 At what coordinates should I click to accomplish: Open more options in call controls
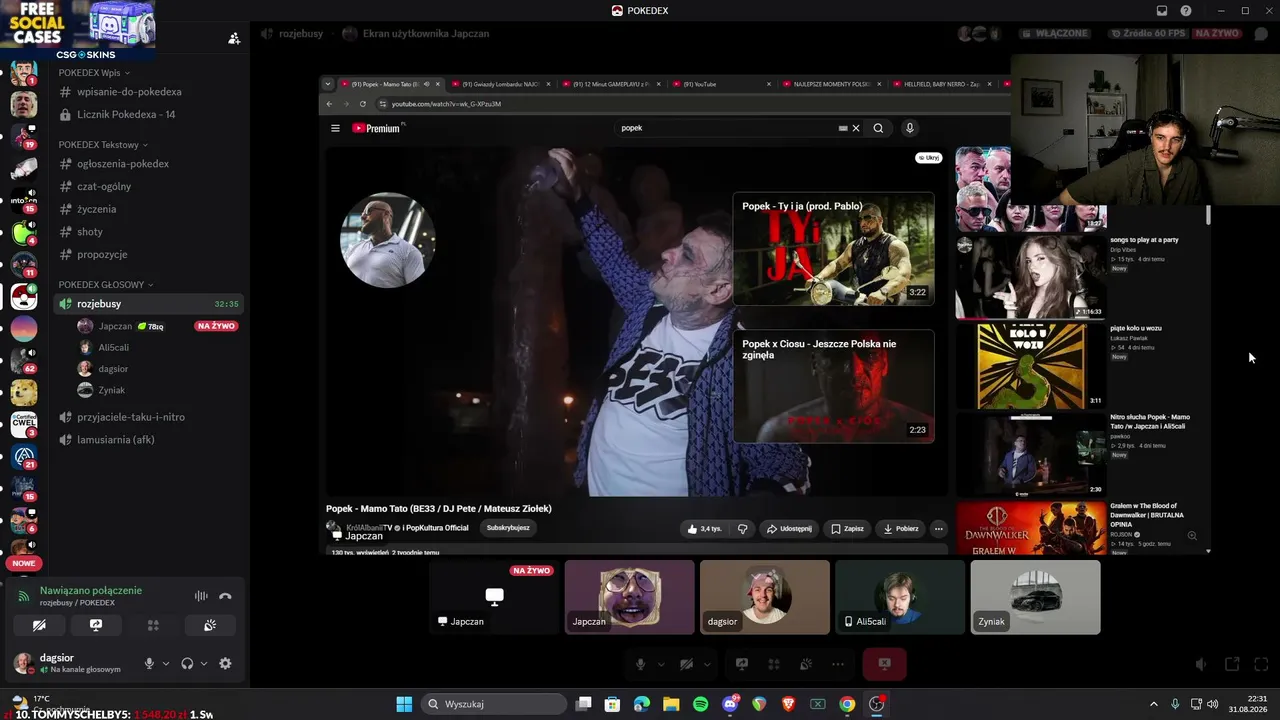coord(838,664)
